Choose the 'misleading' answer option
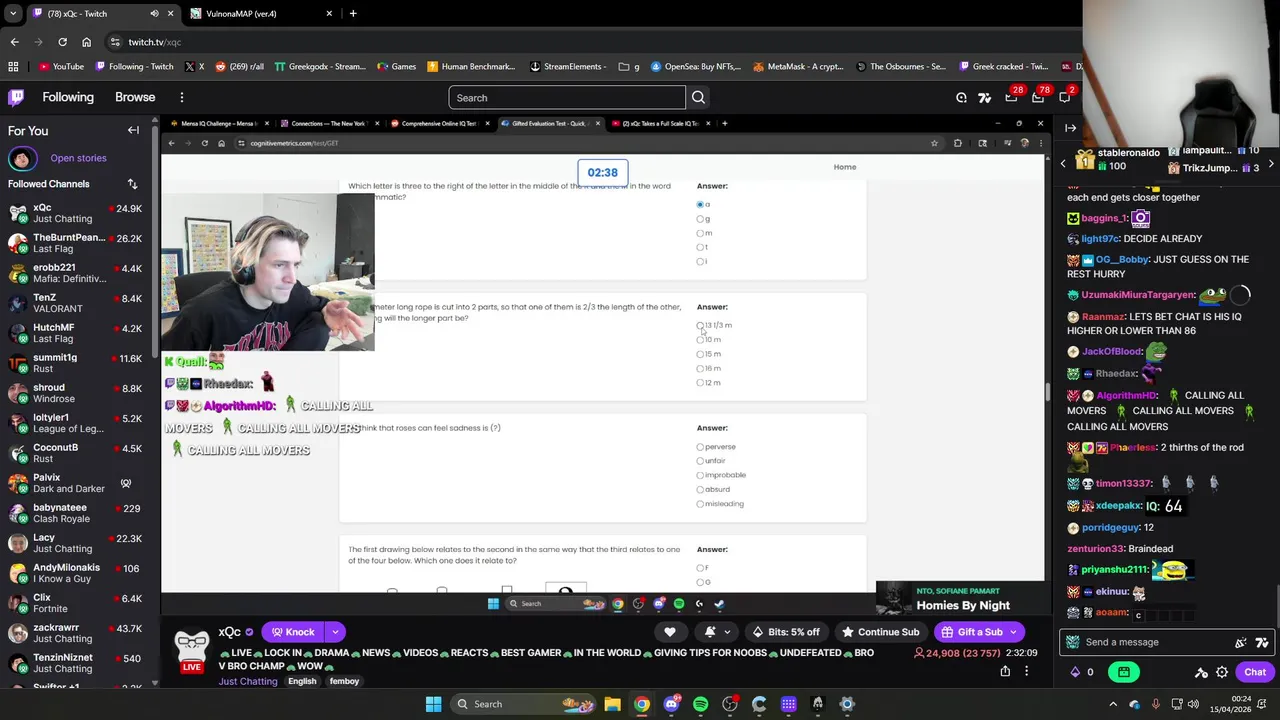This screenshot has height=720, width=1280. coord(700,504)
